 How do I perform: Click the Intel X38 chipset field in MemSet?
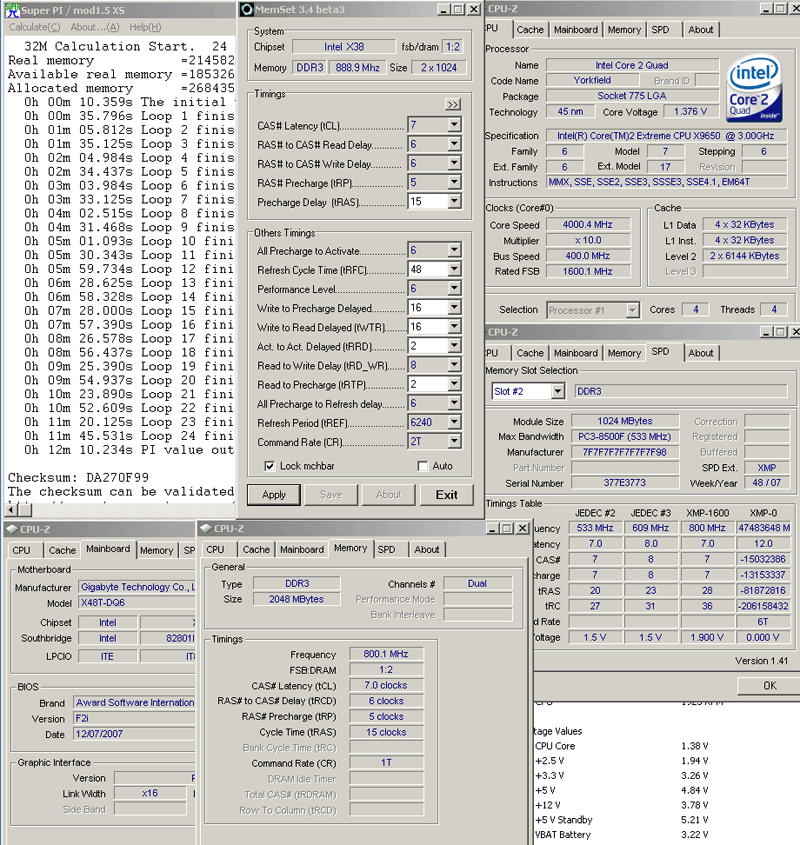coord(344,47)
